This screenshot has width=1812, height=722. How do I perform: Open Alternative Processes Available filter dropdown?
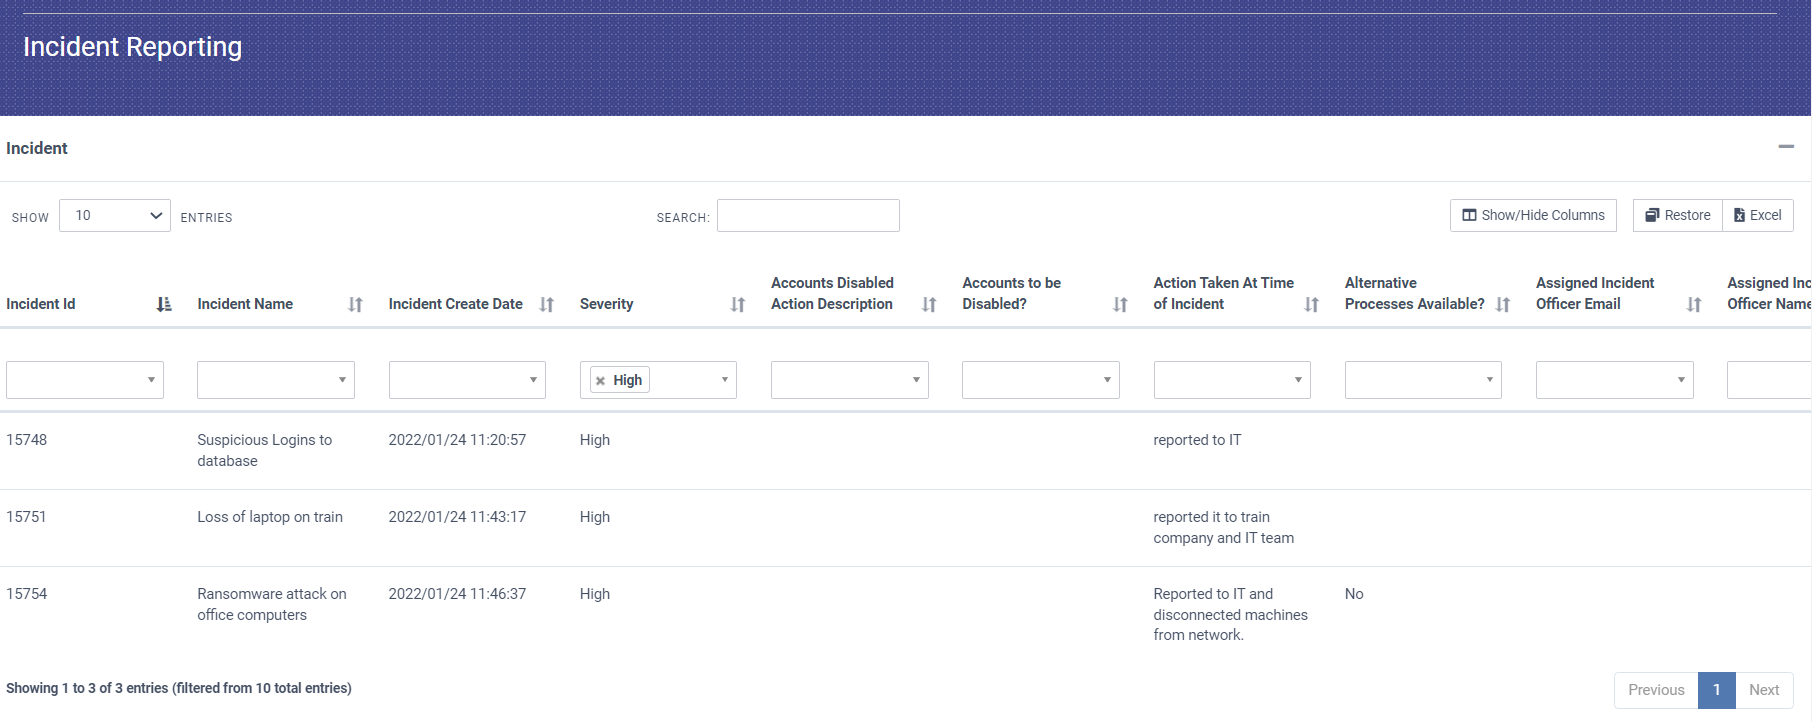coord(1423,380)
